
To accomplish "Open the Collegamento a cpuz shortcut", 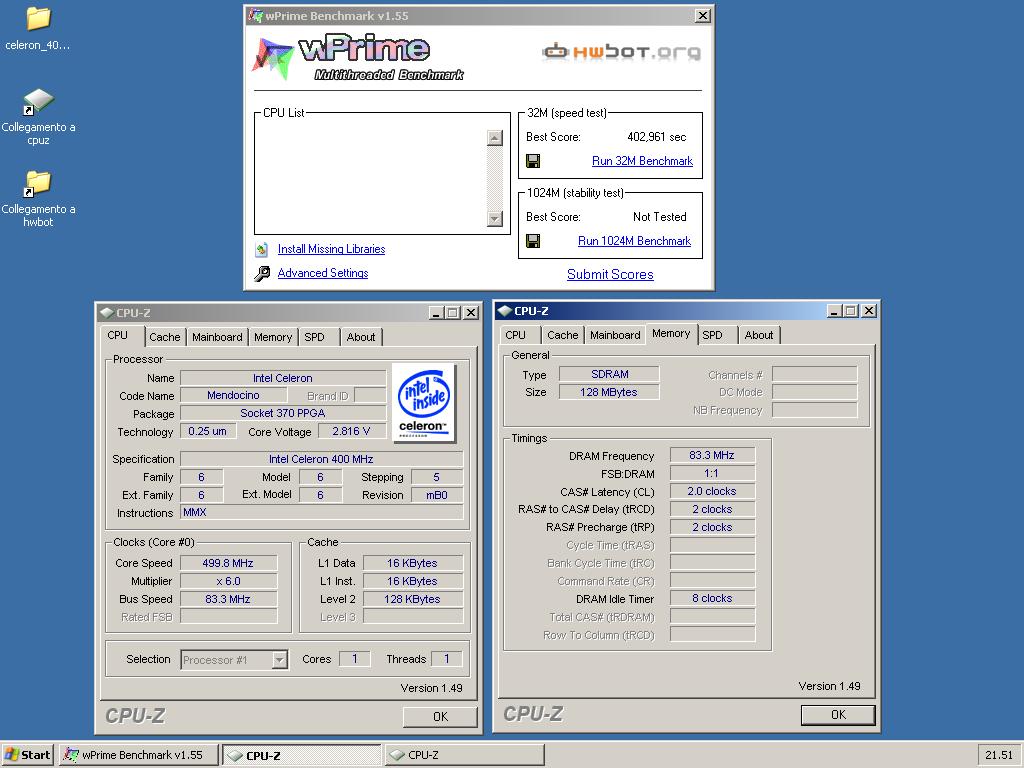I will (38, 116).
